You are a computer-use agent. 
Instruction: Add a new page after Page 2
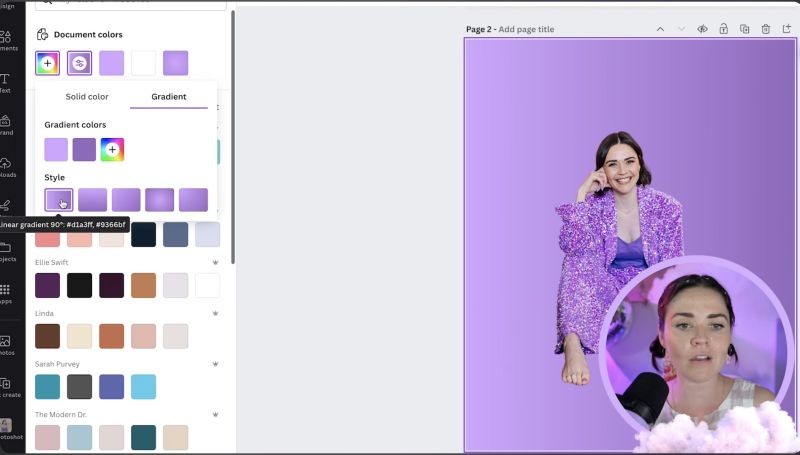pyautogui.click(x=786, y=29)
